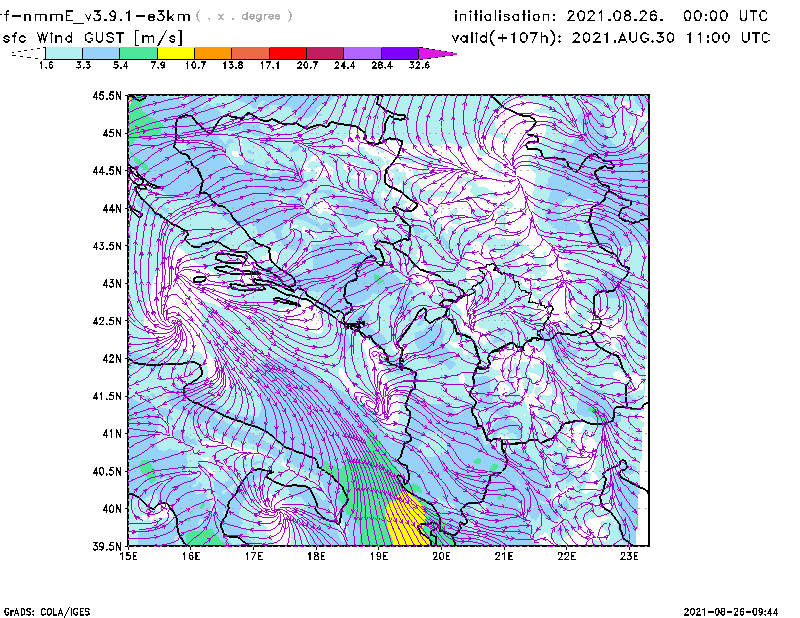Click the lavender 24.4–28.4 legend swatch
This screenshot has width=800, height=618.
(x=362, y=53)
